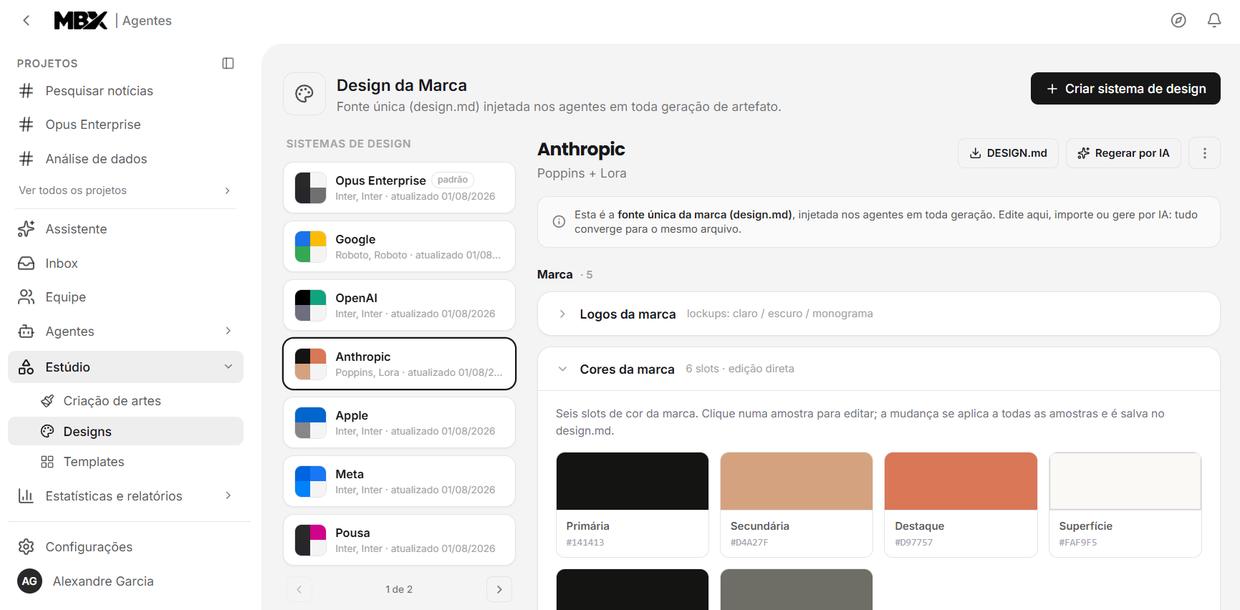Expand Ver todos os projetos
The image size is (1240, 610).
pyautogui.click(x=126, y=190)
